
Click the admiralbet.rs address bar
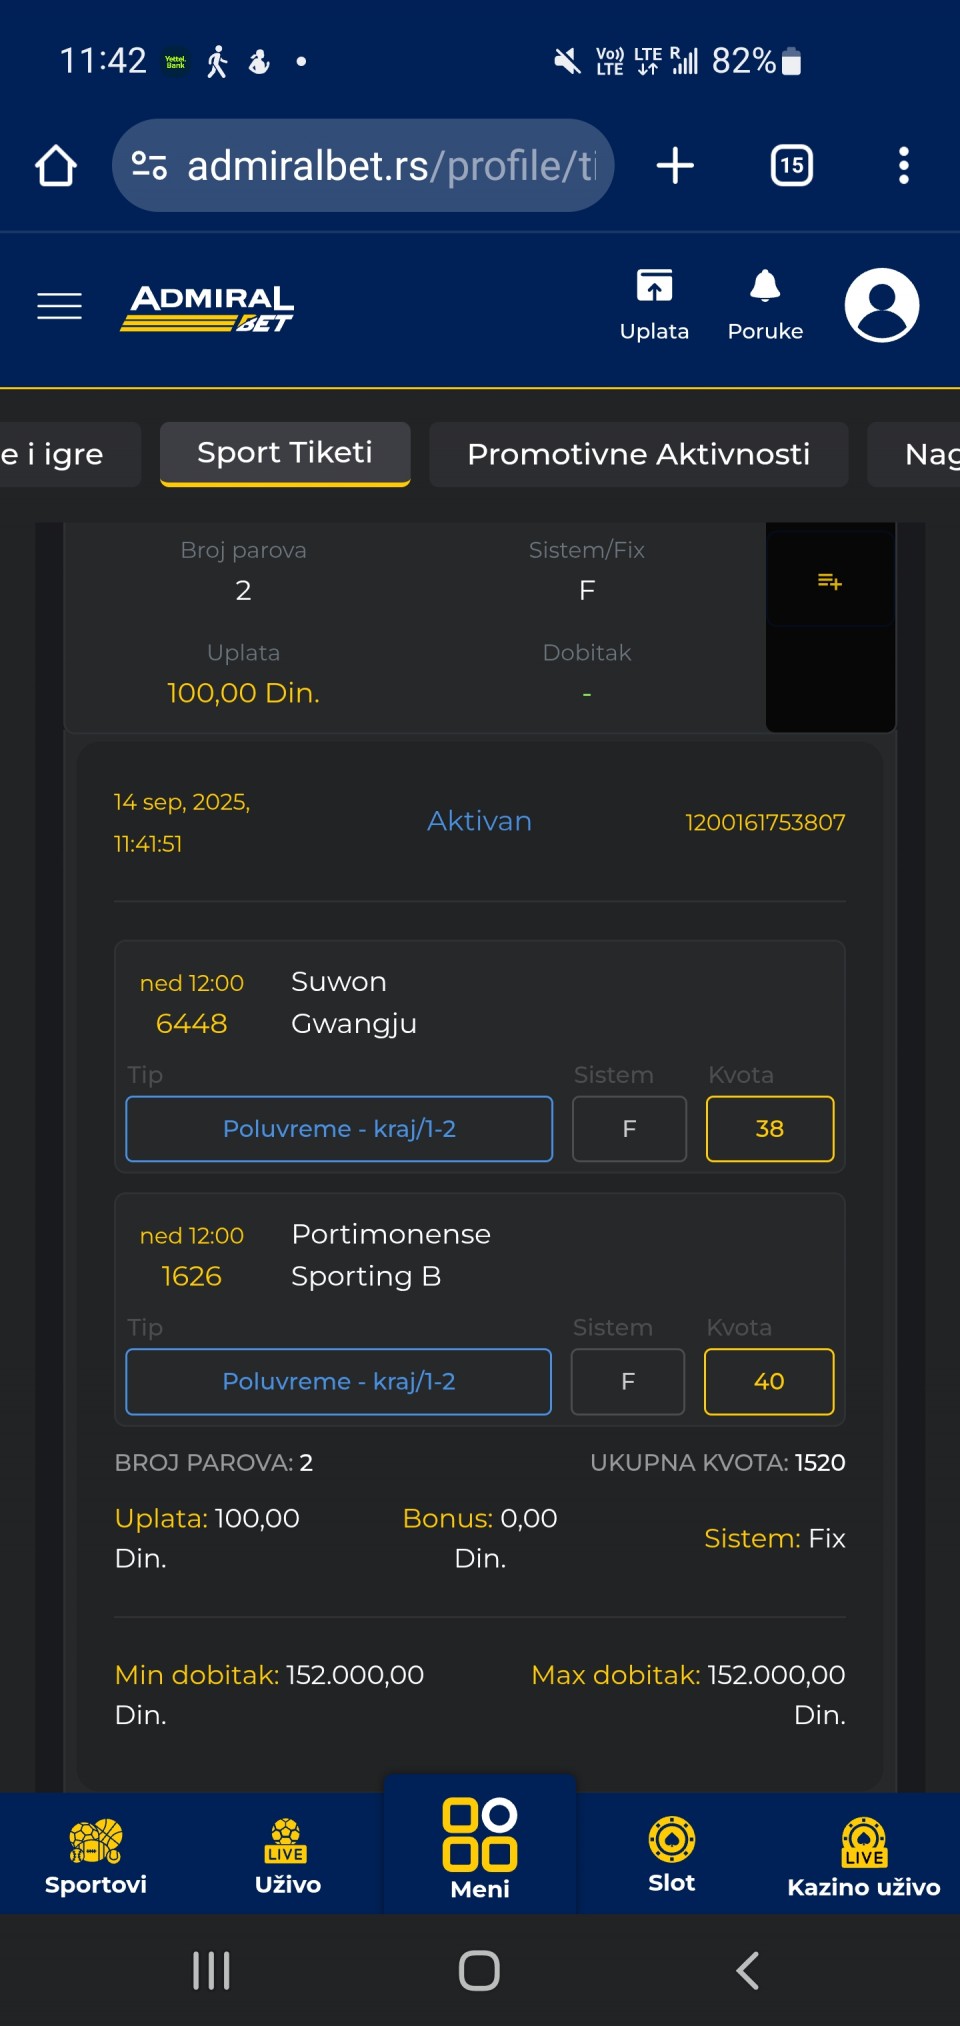click(x=363, y=165)
